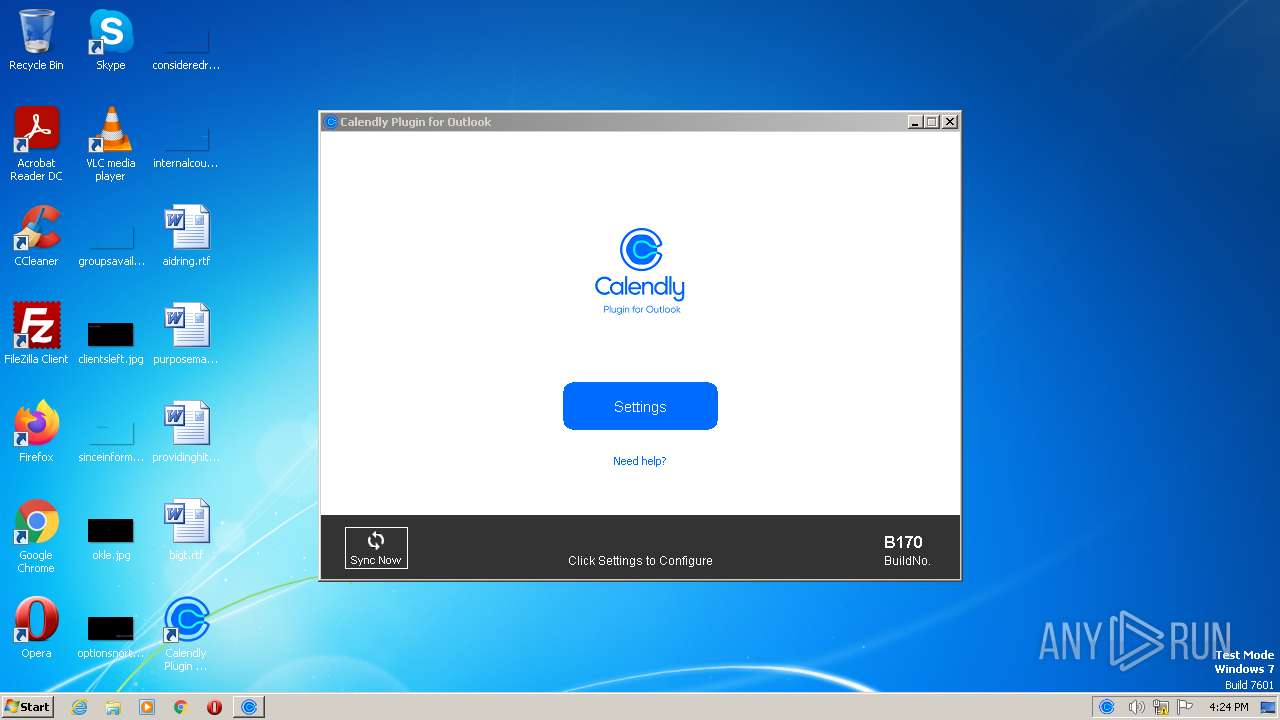Open the volume control tray icon
Image resolution: width=1280 pixels, height=720 pixels.
click(x=1136, y=707)
